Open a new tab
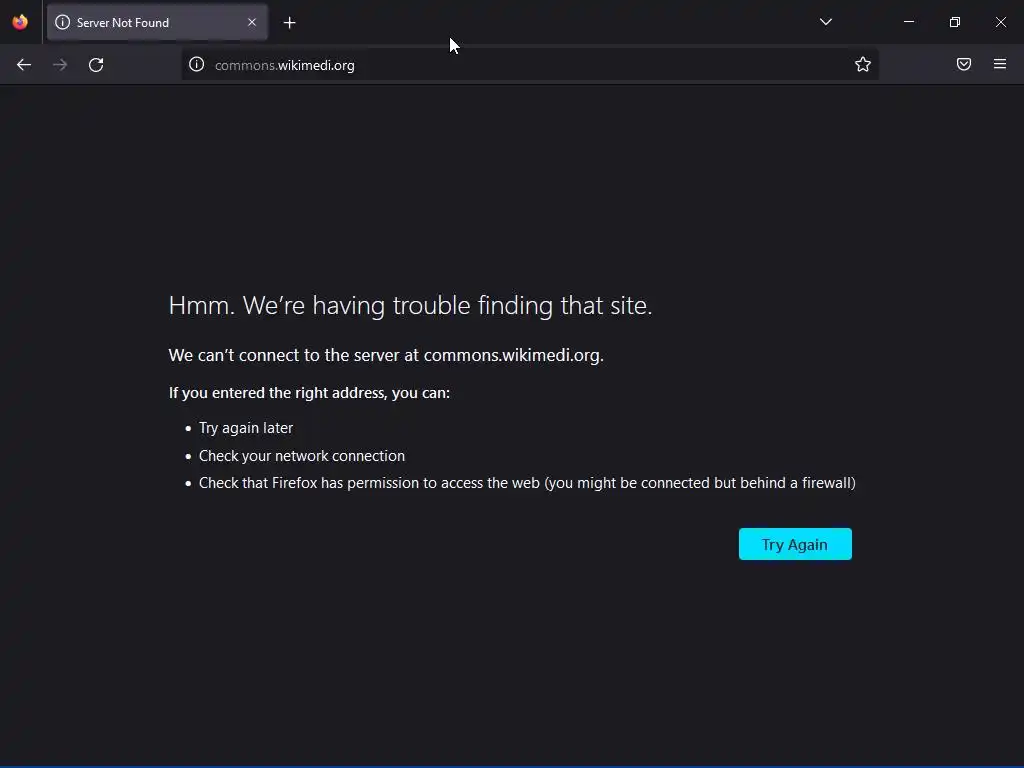The width and height of the screenshot is (1024, 768). [x=289, y=23]
